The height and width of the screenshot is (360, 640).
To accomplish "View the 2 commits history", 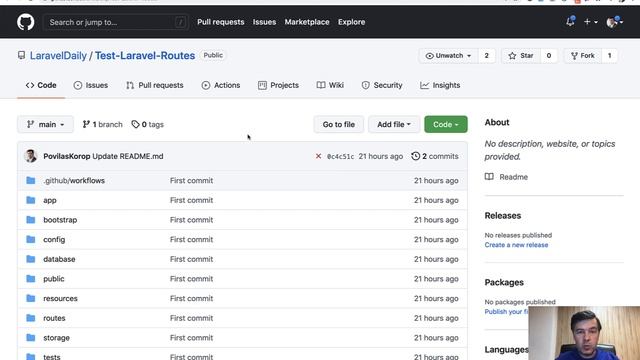I will point(435,156).
